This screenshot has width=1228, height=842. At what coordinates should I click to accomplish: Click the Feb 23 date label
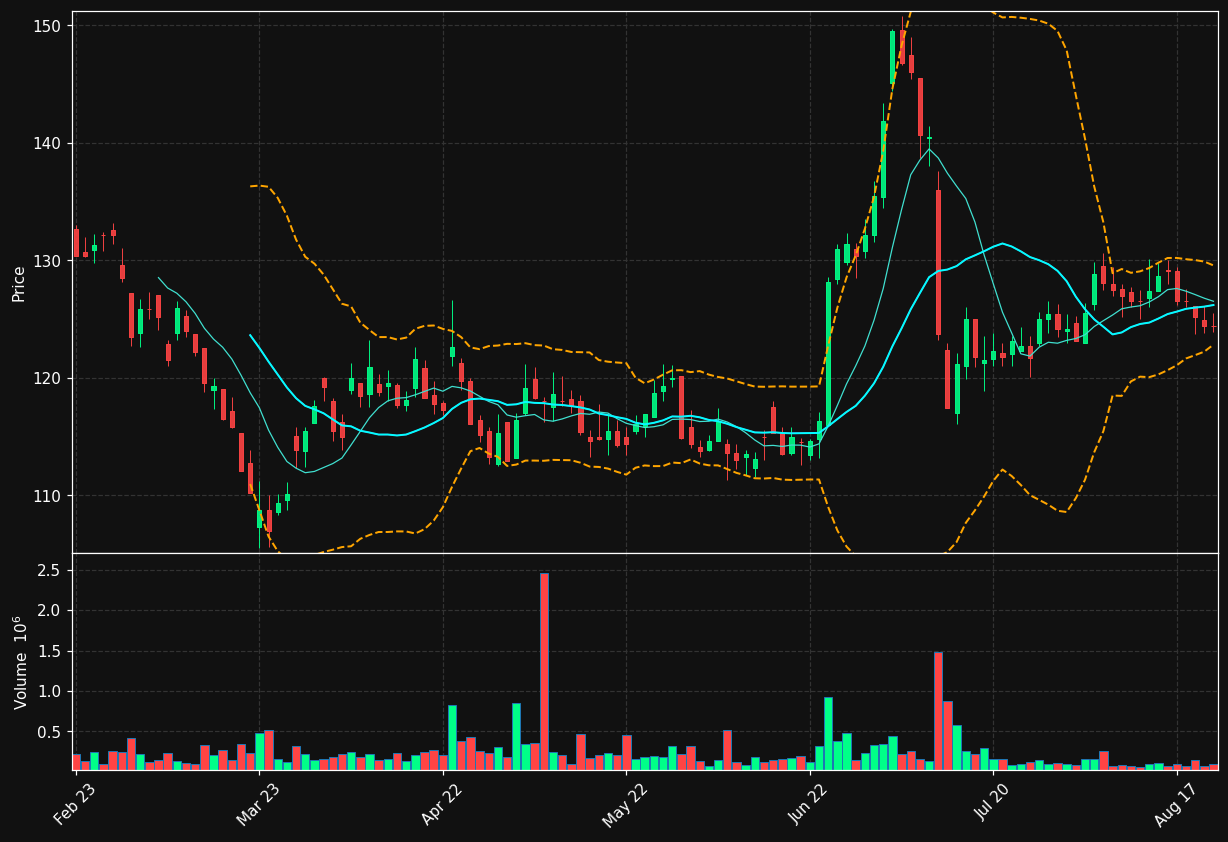[76, 804]
